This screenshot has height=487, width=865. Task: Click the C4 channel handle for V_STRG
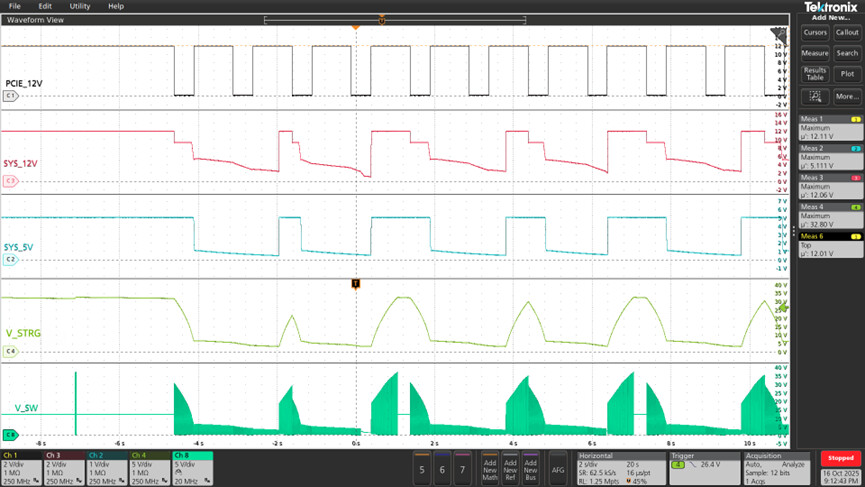(x=11, y=351)
